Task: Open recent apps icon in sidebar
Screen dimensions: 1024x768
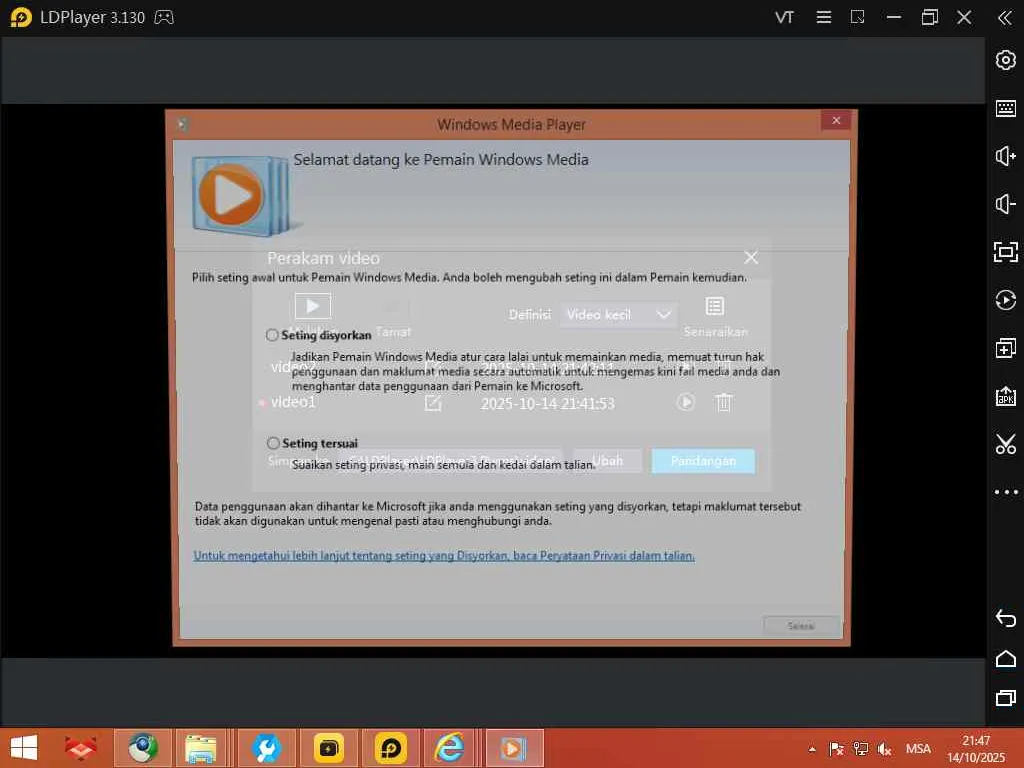Action: pyautogui.click(x=1005, y=698)
